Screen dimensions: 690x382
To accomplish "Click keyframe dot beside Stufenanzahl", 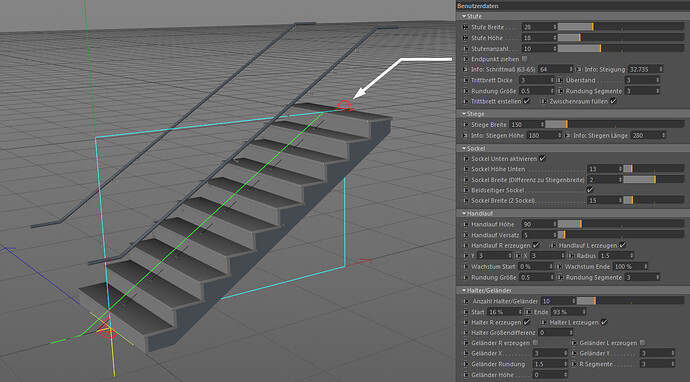I will click(466, 48).
